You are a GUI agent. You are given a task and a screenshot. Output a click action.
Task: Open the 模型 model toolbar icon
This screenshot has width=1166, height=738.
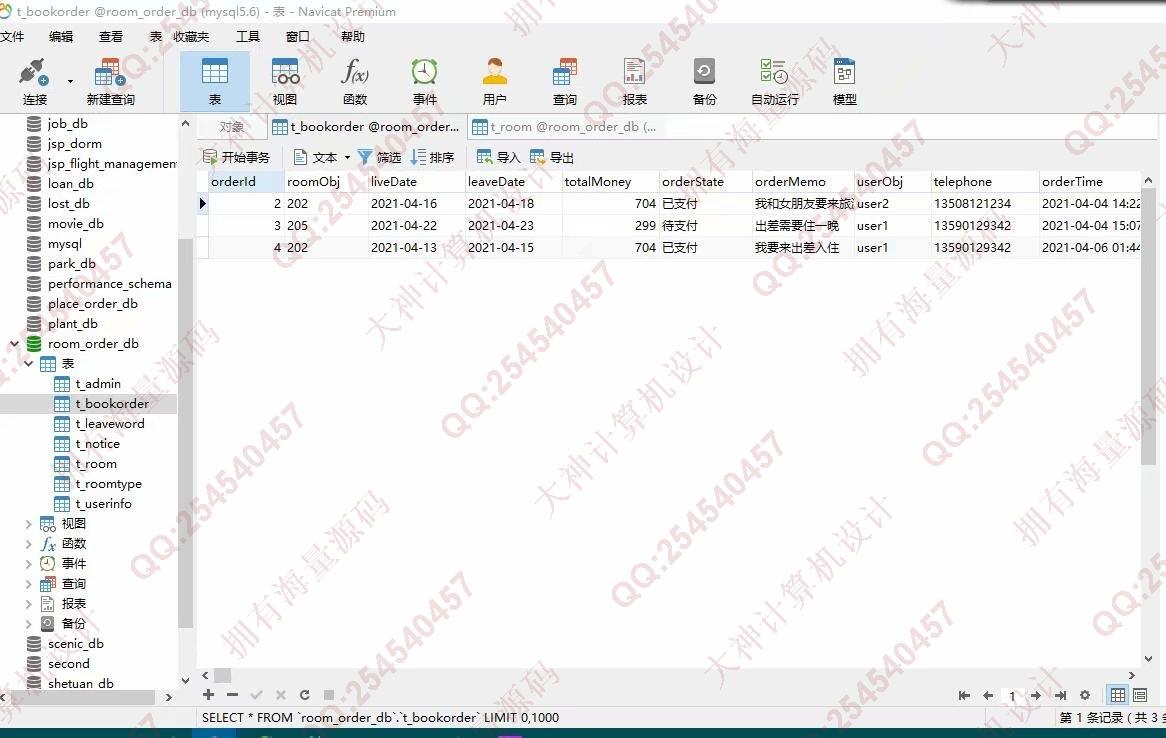845,82
